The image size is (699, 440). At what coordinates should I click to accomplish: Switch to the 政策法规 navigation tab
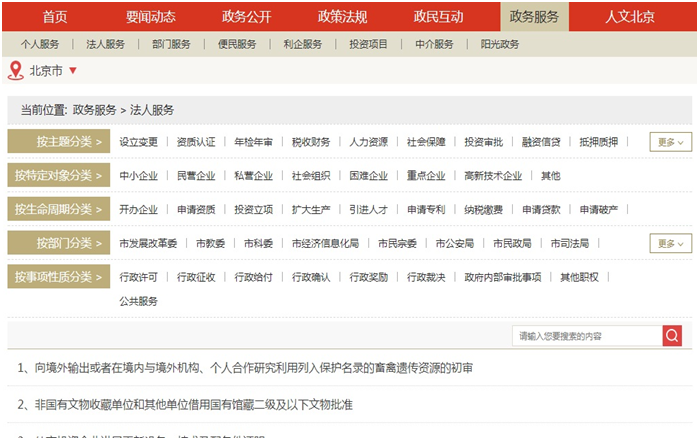pos(342,16)
